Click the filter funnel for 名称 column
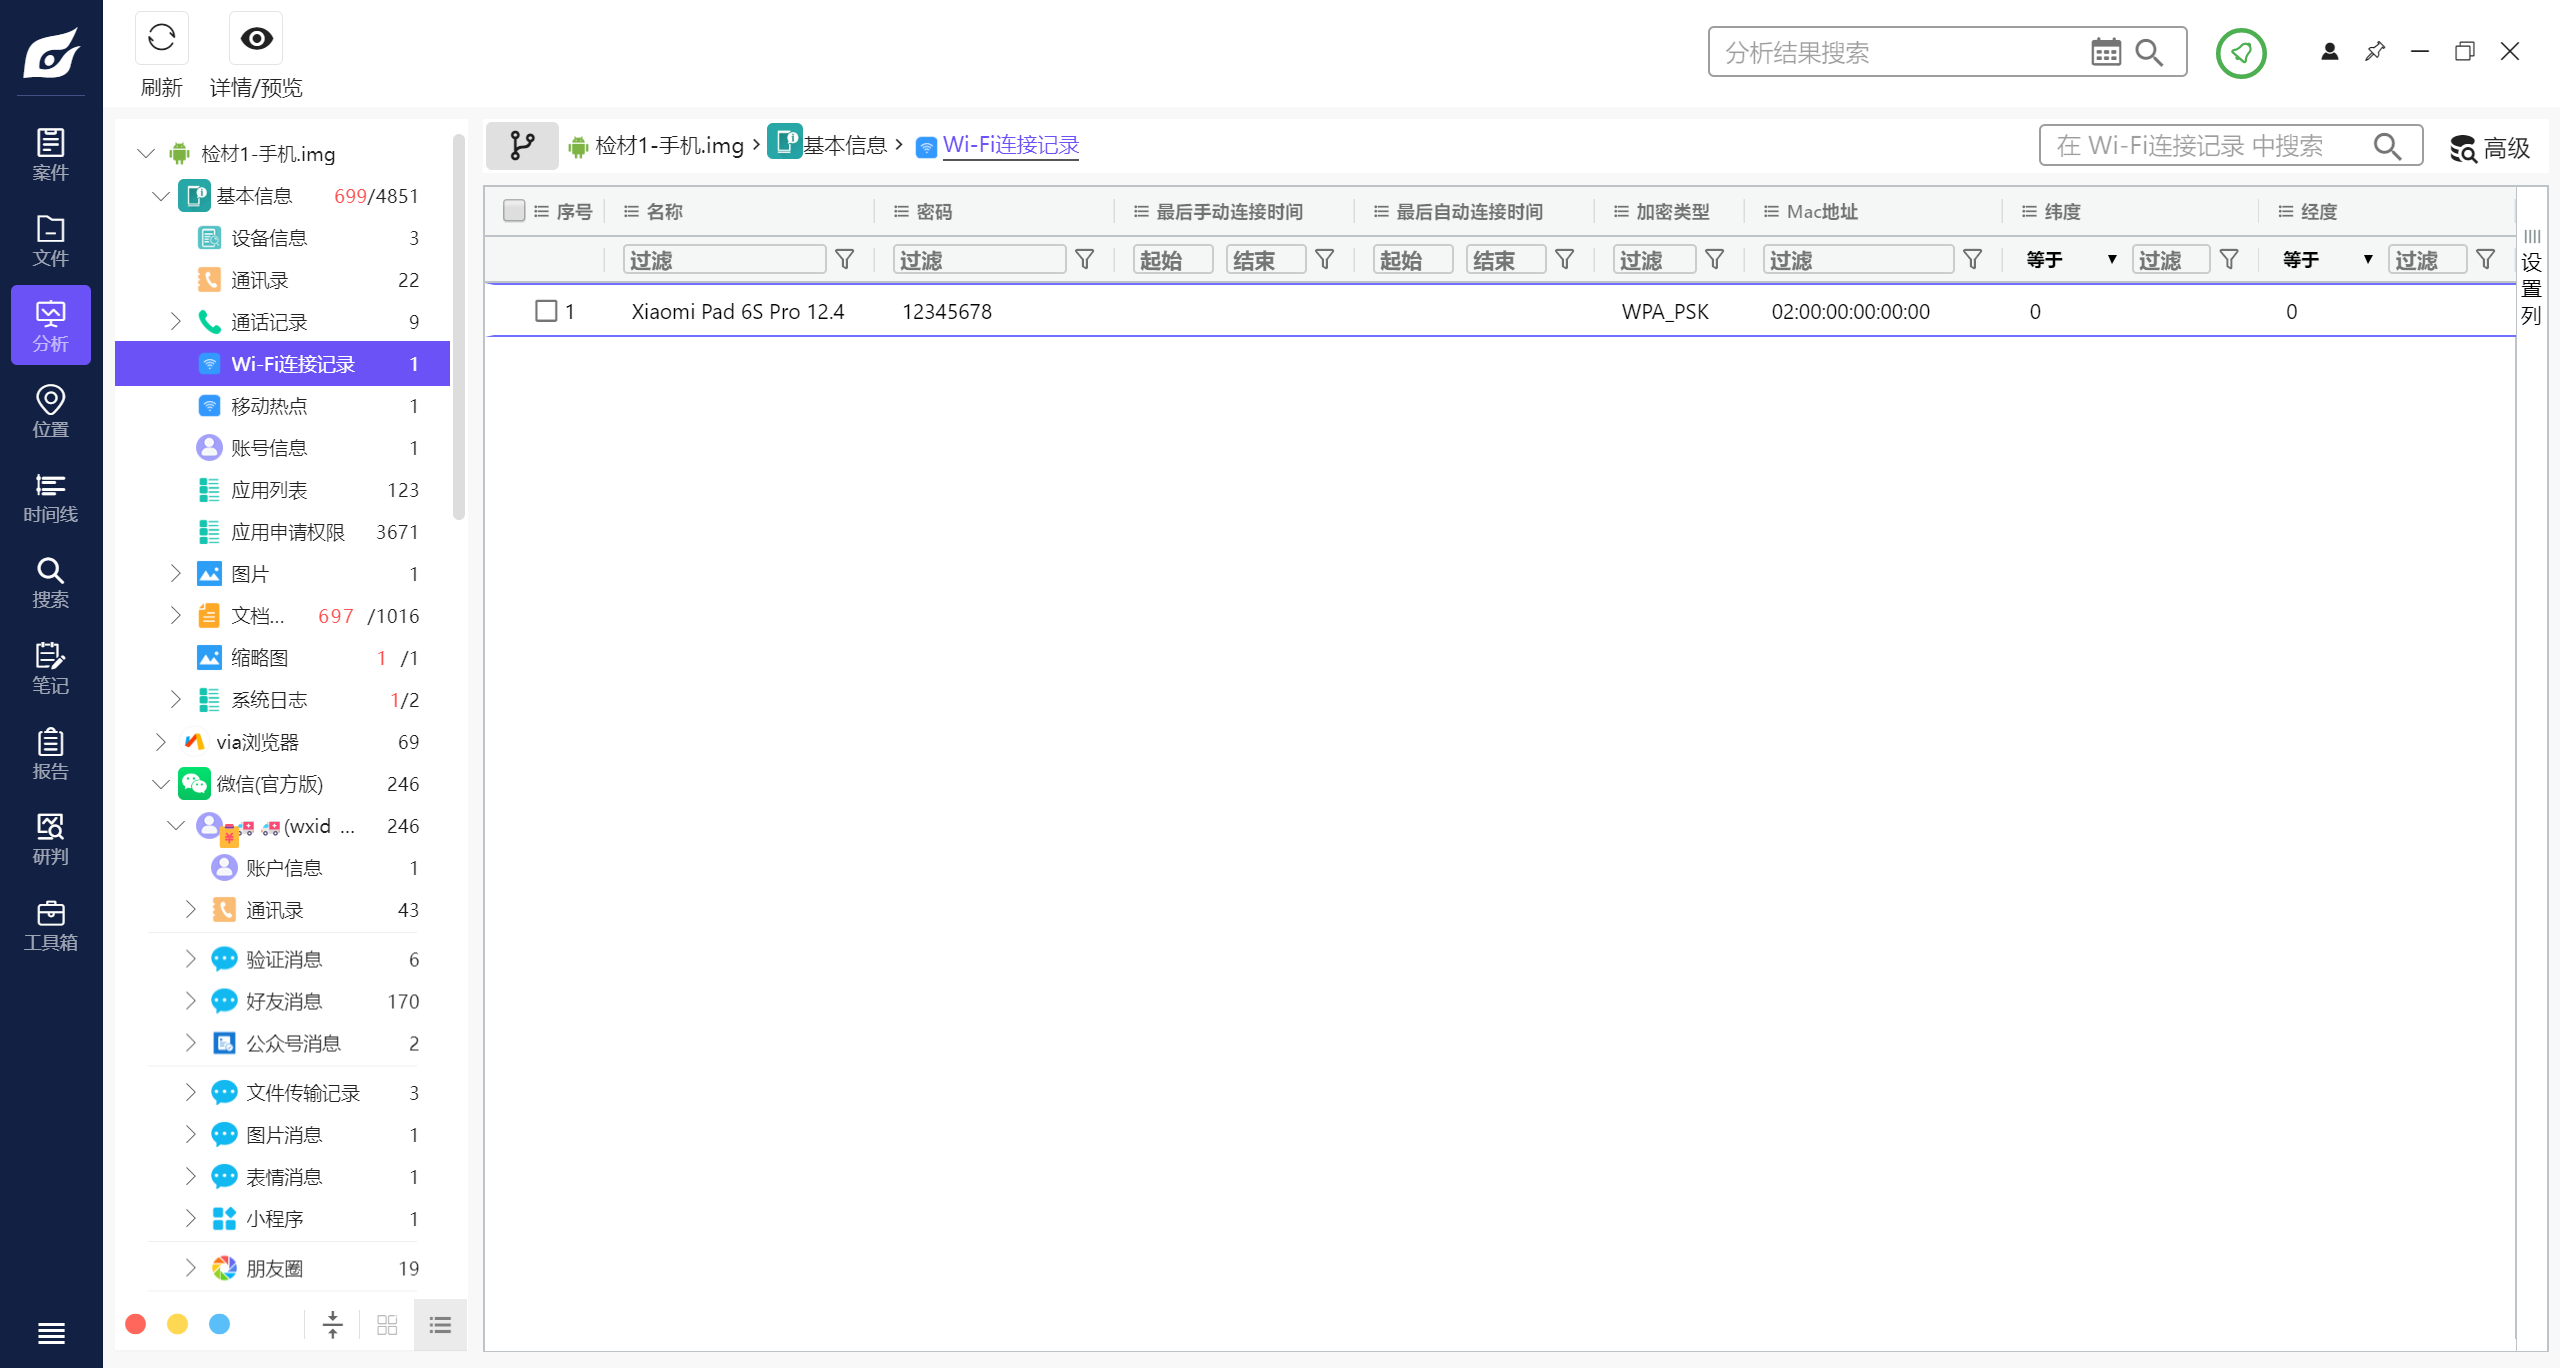2560x1368 pixels. point(845,260)
